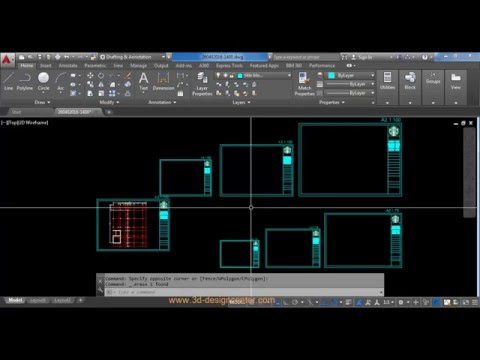Click the red grid drawing in lower-left frame
480x360 pixels.
(x=128, y=224)
